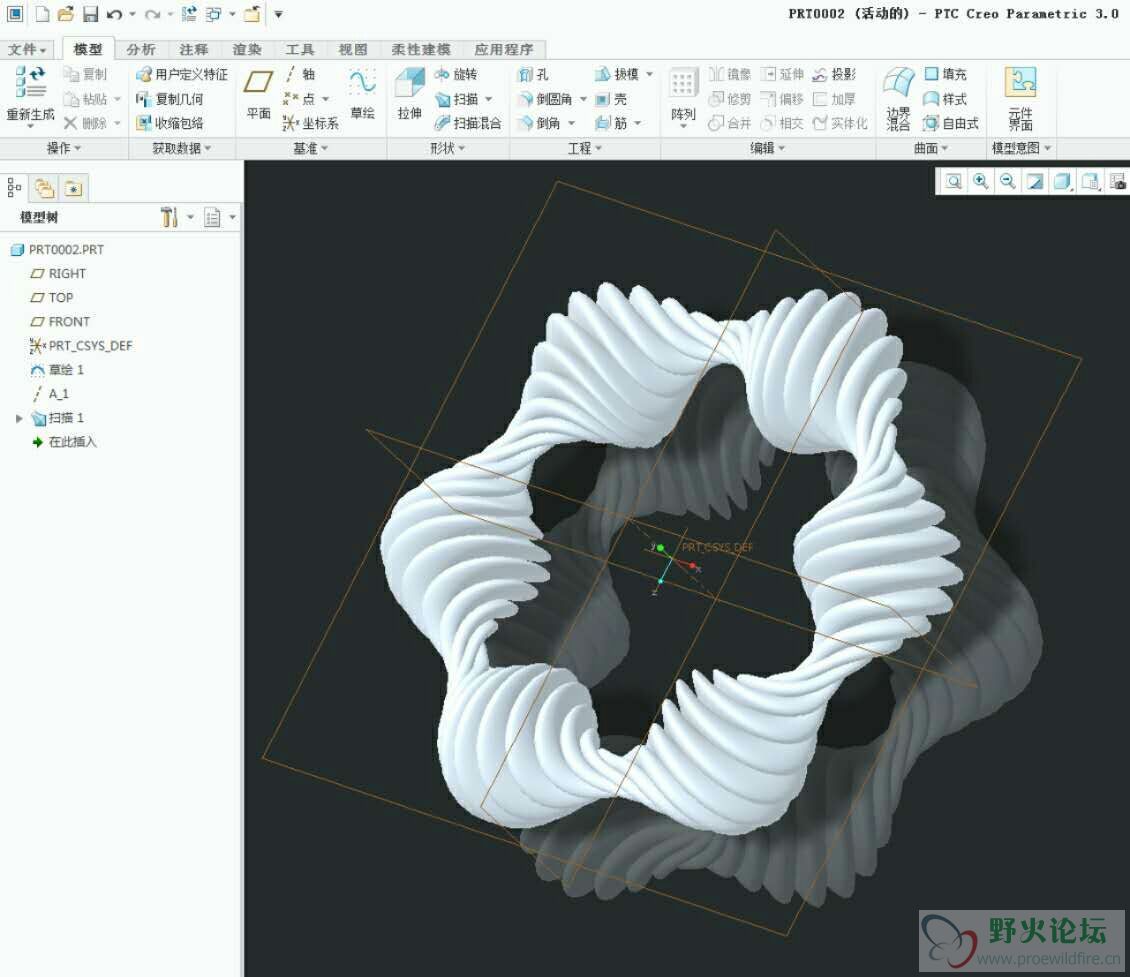The height and width of the screenshot is (977, 1130).
Task: Switch to the 分析 (Analysis) tab
Action: click(x=141, y=49)
